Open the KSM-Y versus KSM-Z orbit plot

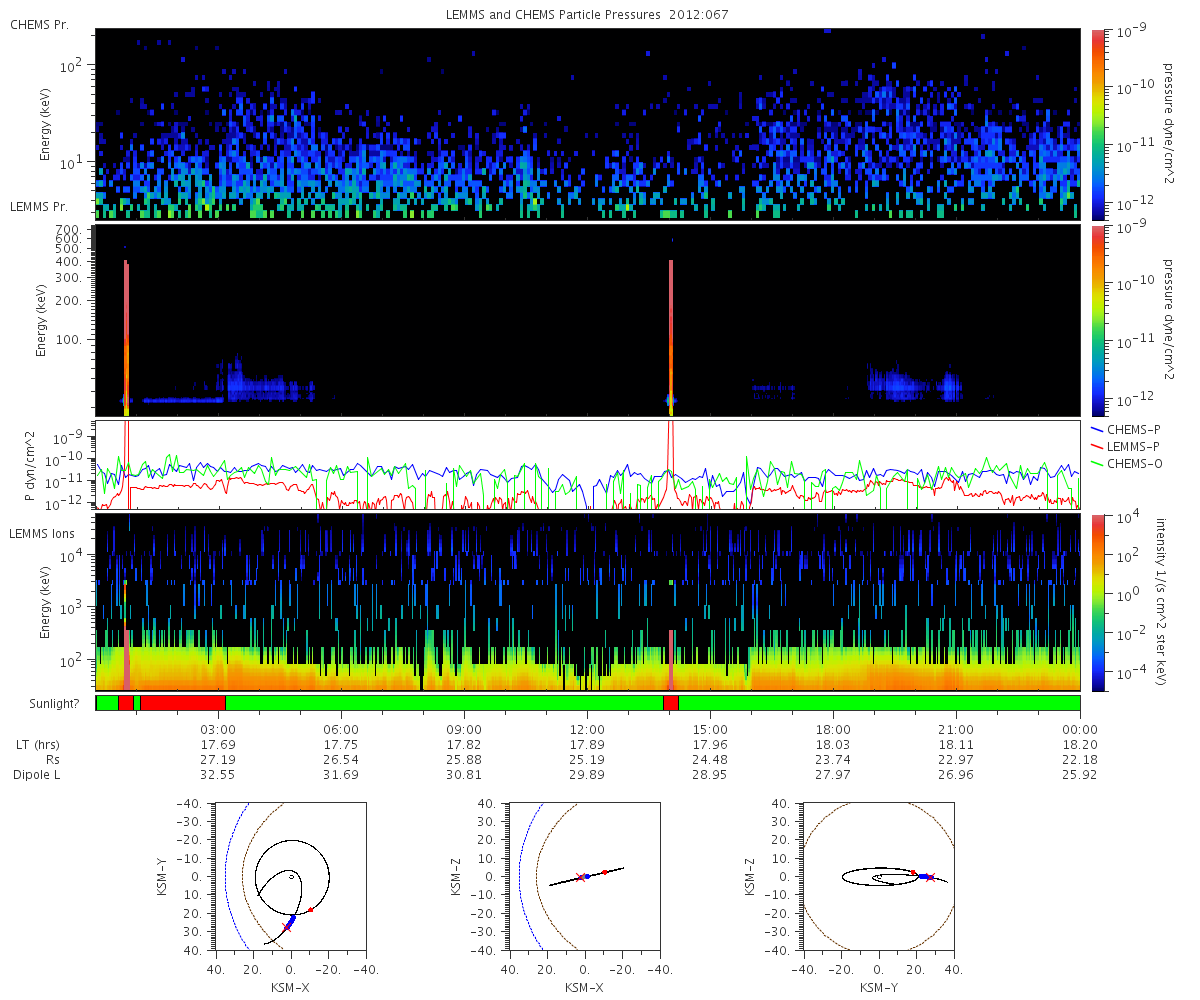pos(878,876)
